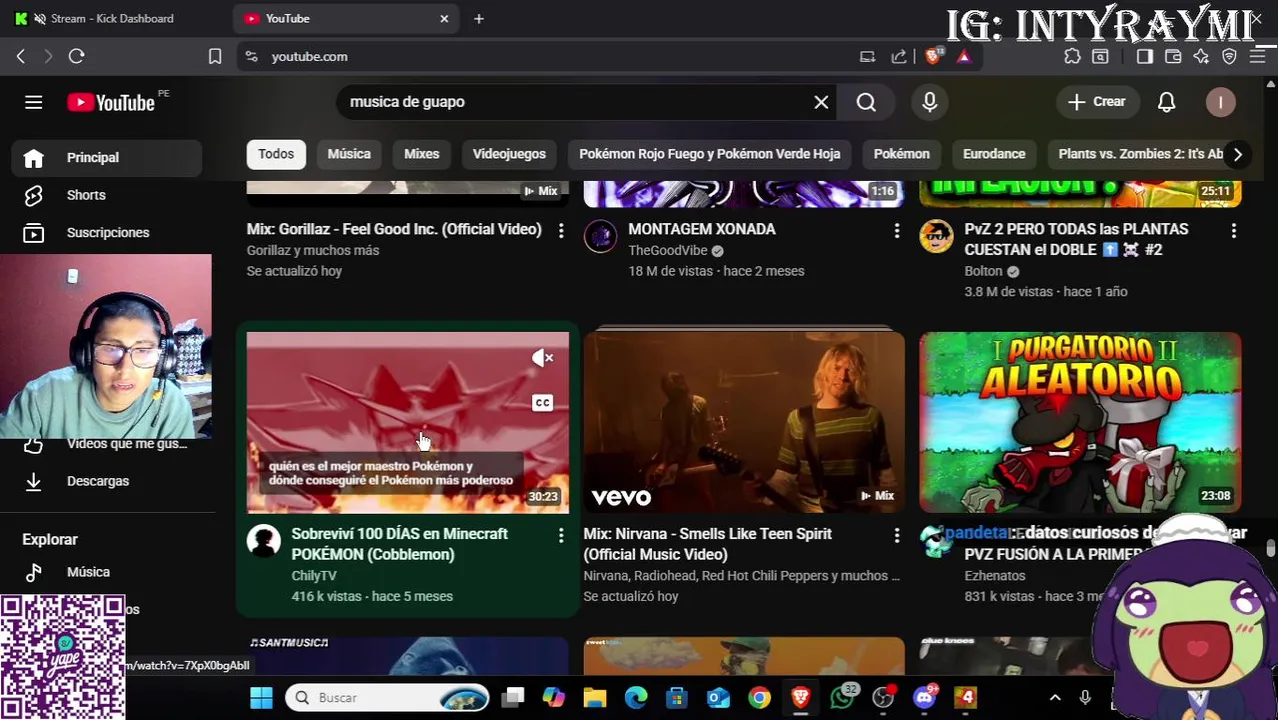Open the Brave VPN shield icon
Image resolution: width=1278 pixels, height=720 pixels.
tap(1229, 57)
